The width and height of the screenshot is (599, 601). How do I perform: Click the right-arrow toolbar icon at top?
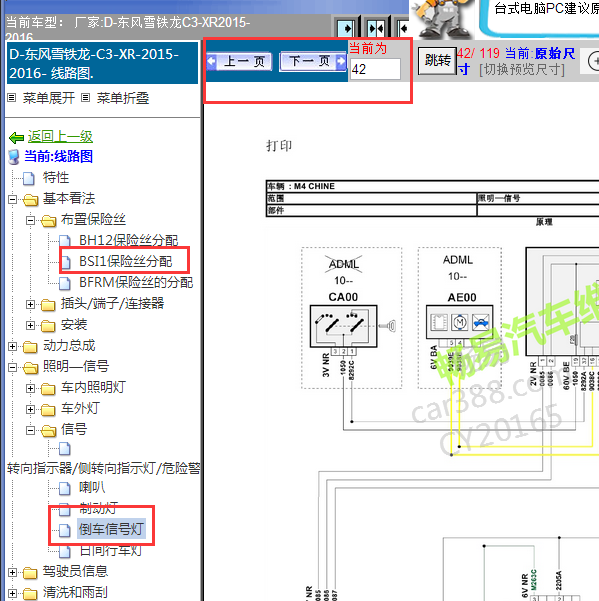click(x=346, y=28)
